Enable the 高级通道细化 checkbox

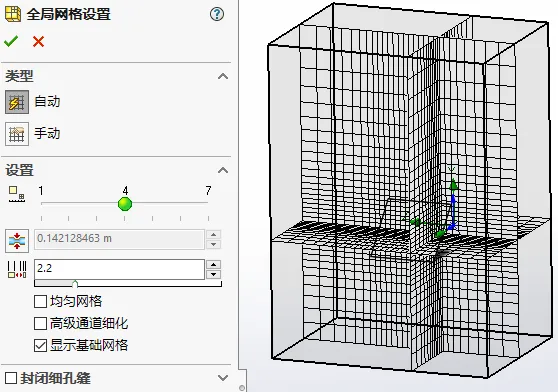(x=40, y=323)
